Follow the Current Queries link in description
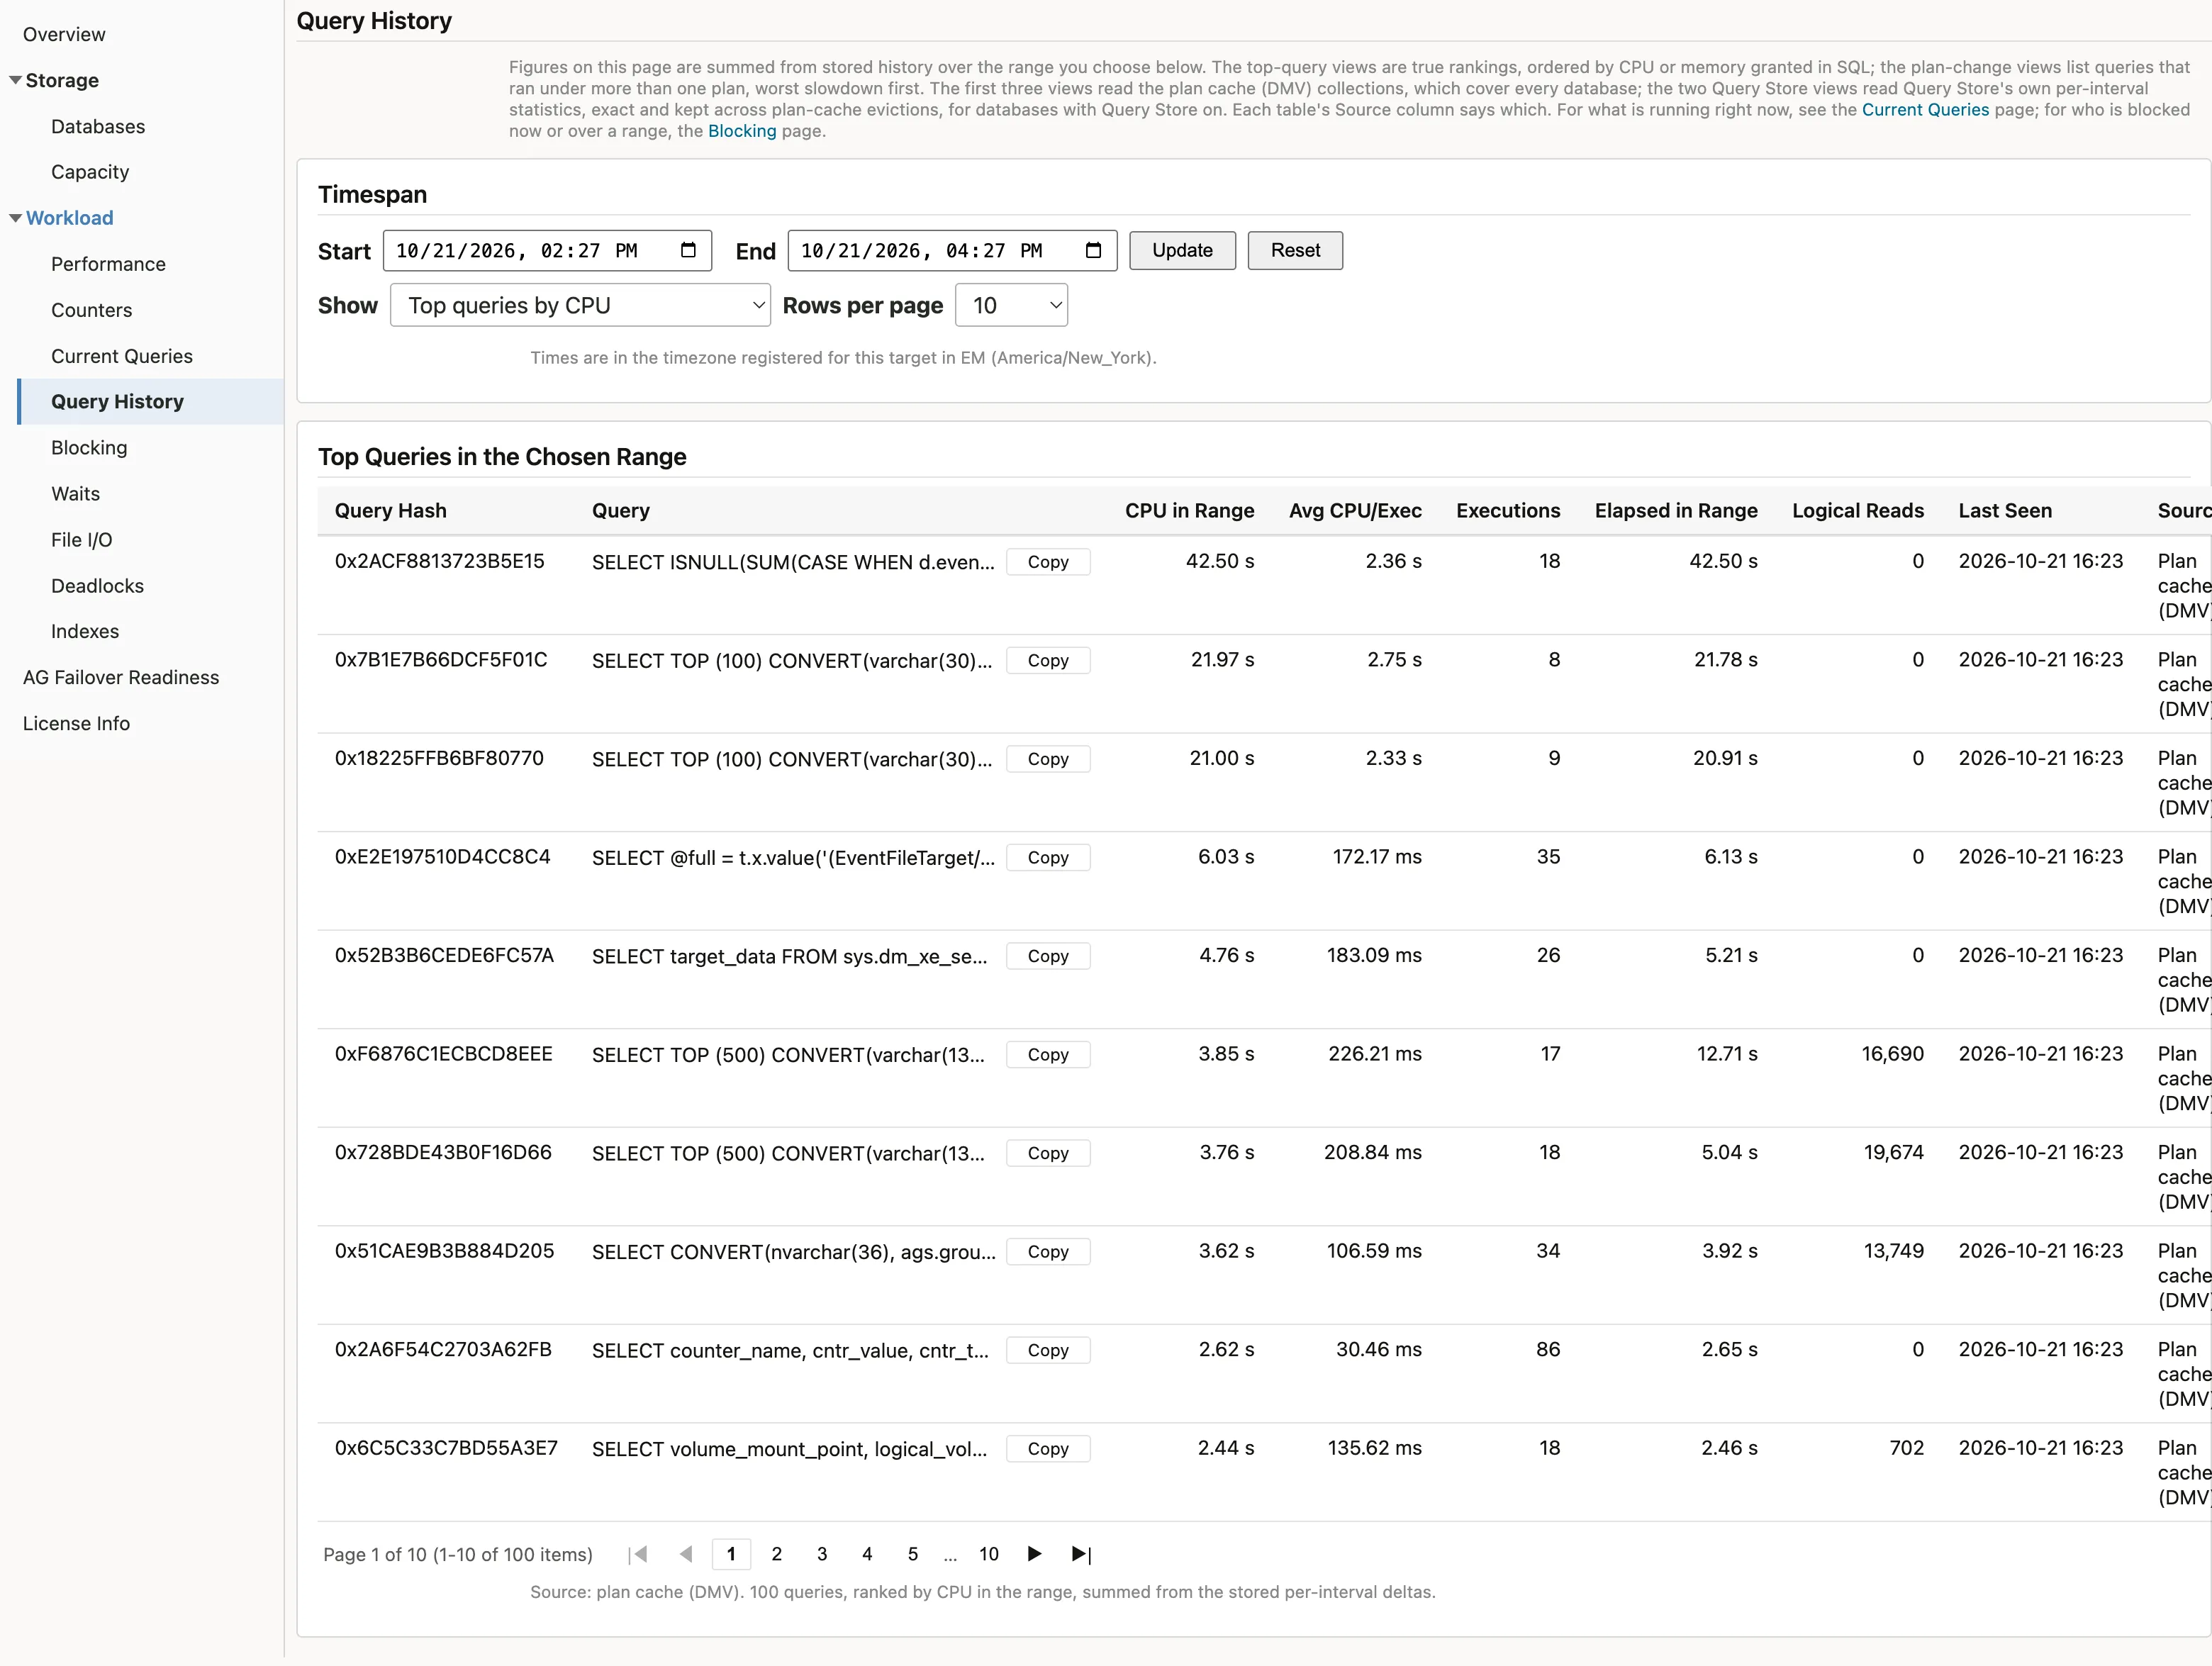The image size is (2212, 1666). click(1925, 110)
